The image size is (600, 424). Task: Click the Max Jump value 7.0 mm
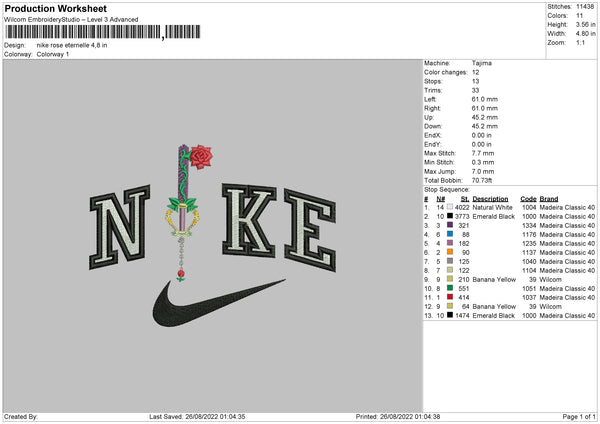(x=483, y=171)
